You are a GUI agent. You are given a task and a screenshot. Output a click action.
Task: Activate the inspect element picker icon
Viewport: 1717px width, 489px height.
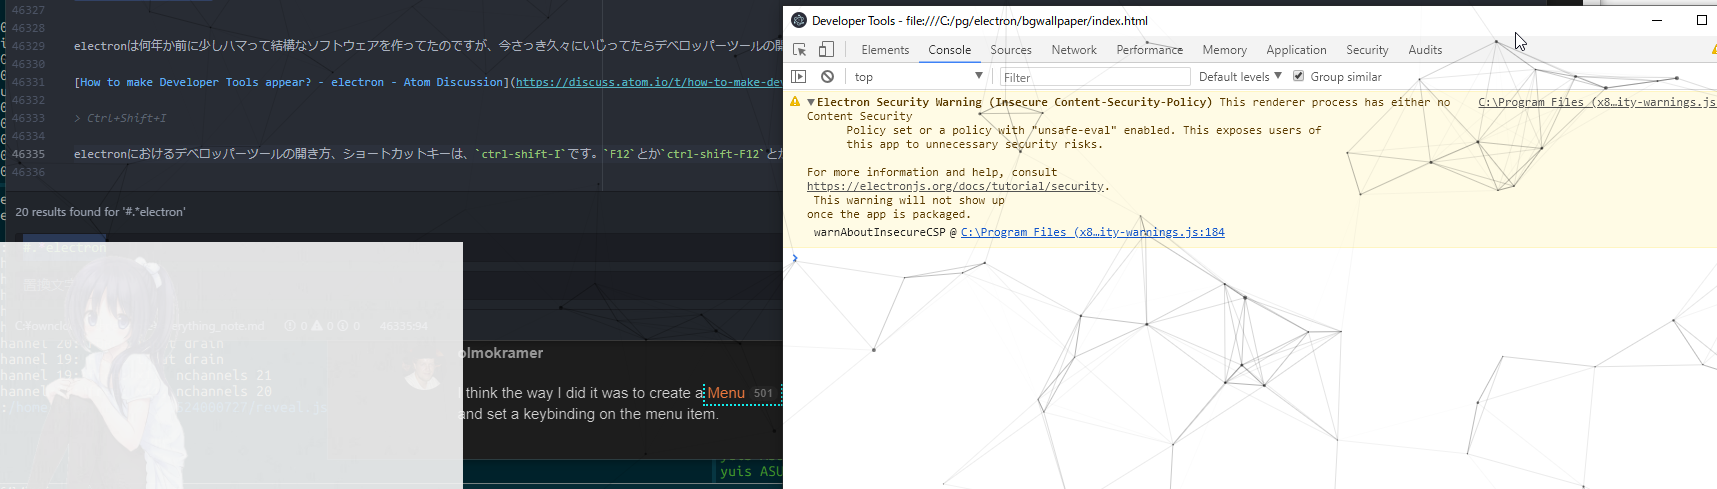point(799,50)
